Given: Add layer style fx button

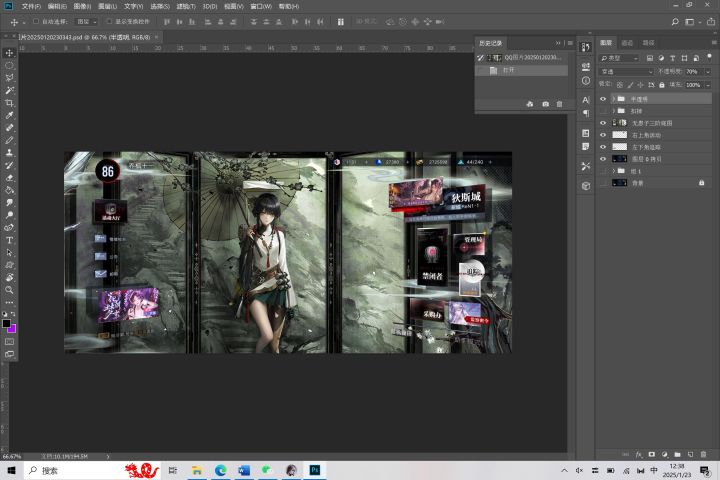Looking at the screenshot, I should [639, 454].
